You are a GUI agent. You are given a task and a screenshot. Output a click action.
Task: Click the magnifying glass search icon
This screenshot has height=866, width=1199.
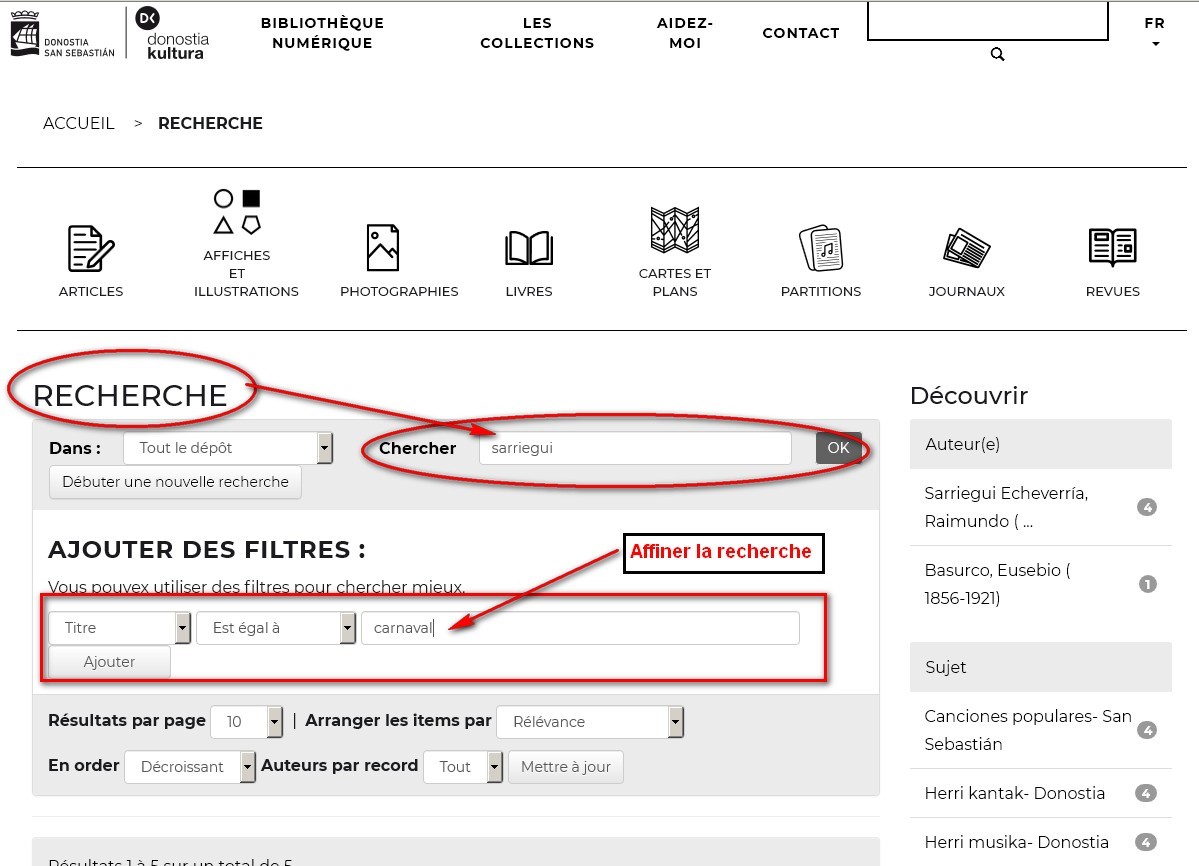[x=997, y=55]
